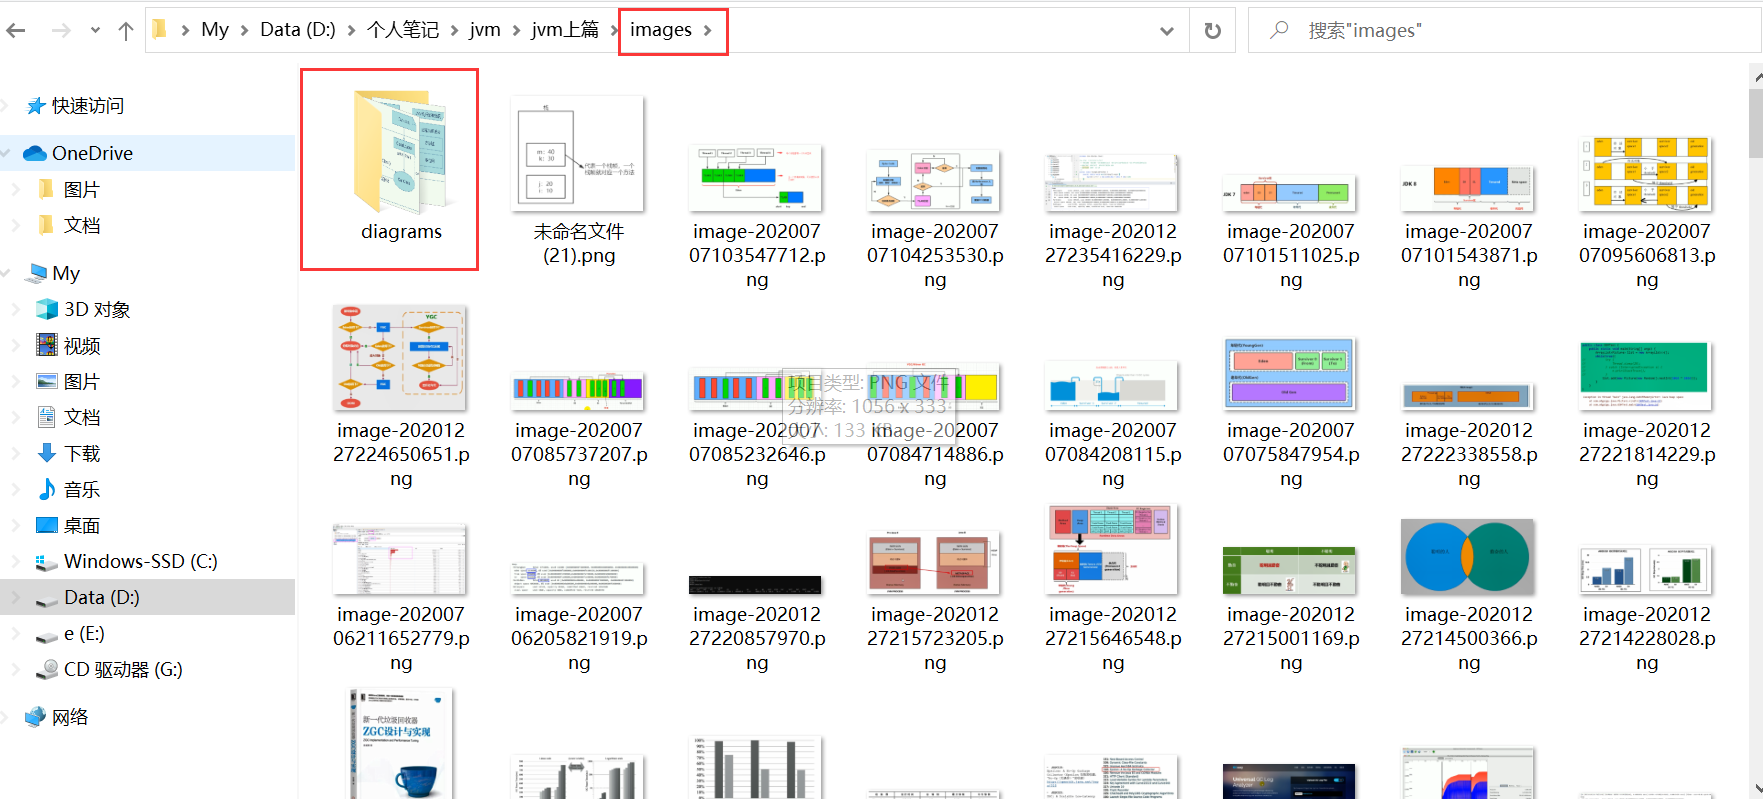Select 'images' in the address breadcrumb

click(x=661, y=30)
